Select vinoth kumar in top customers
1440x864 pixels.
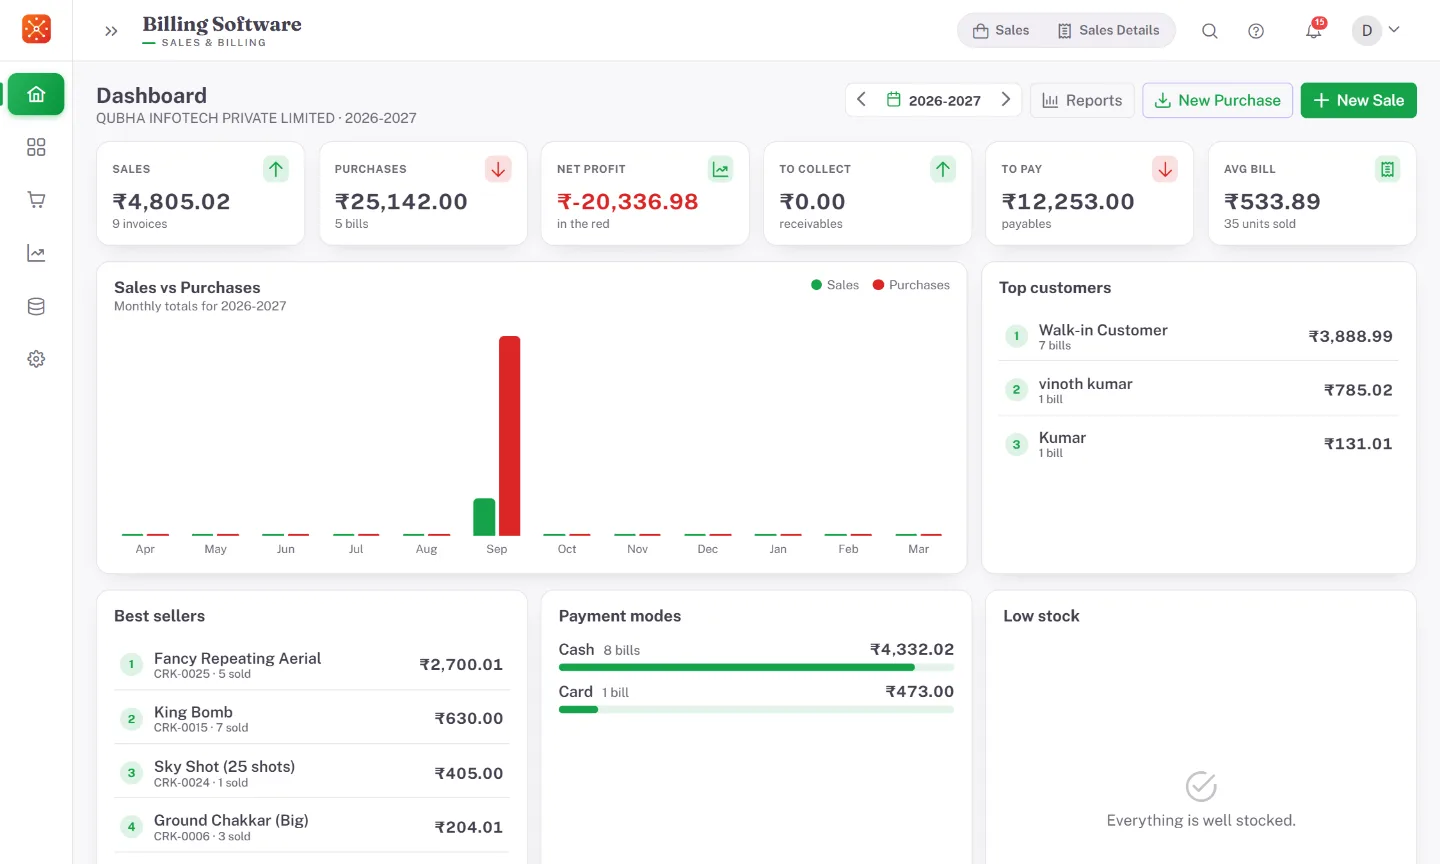pos(1198,390)
